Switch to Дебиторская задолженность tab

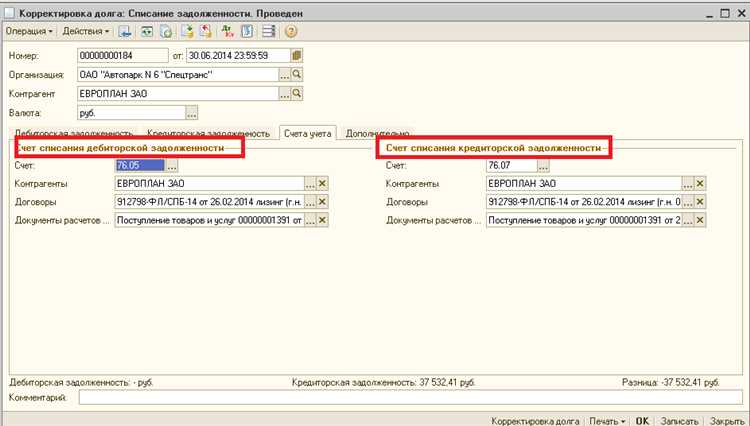coord(71,133)
